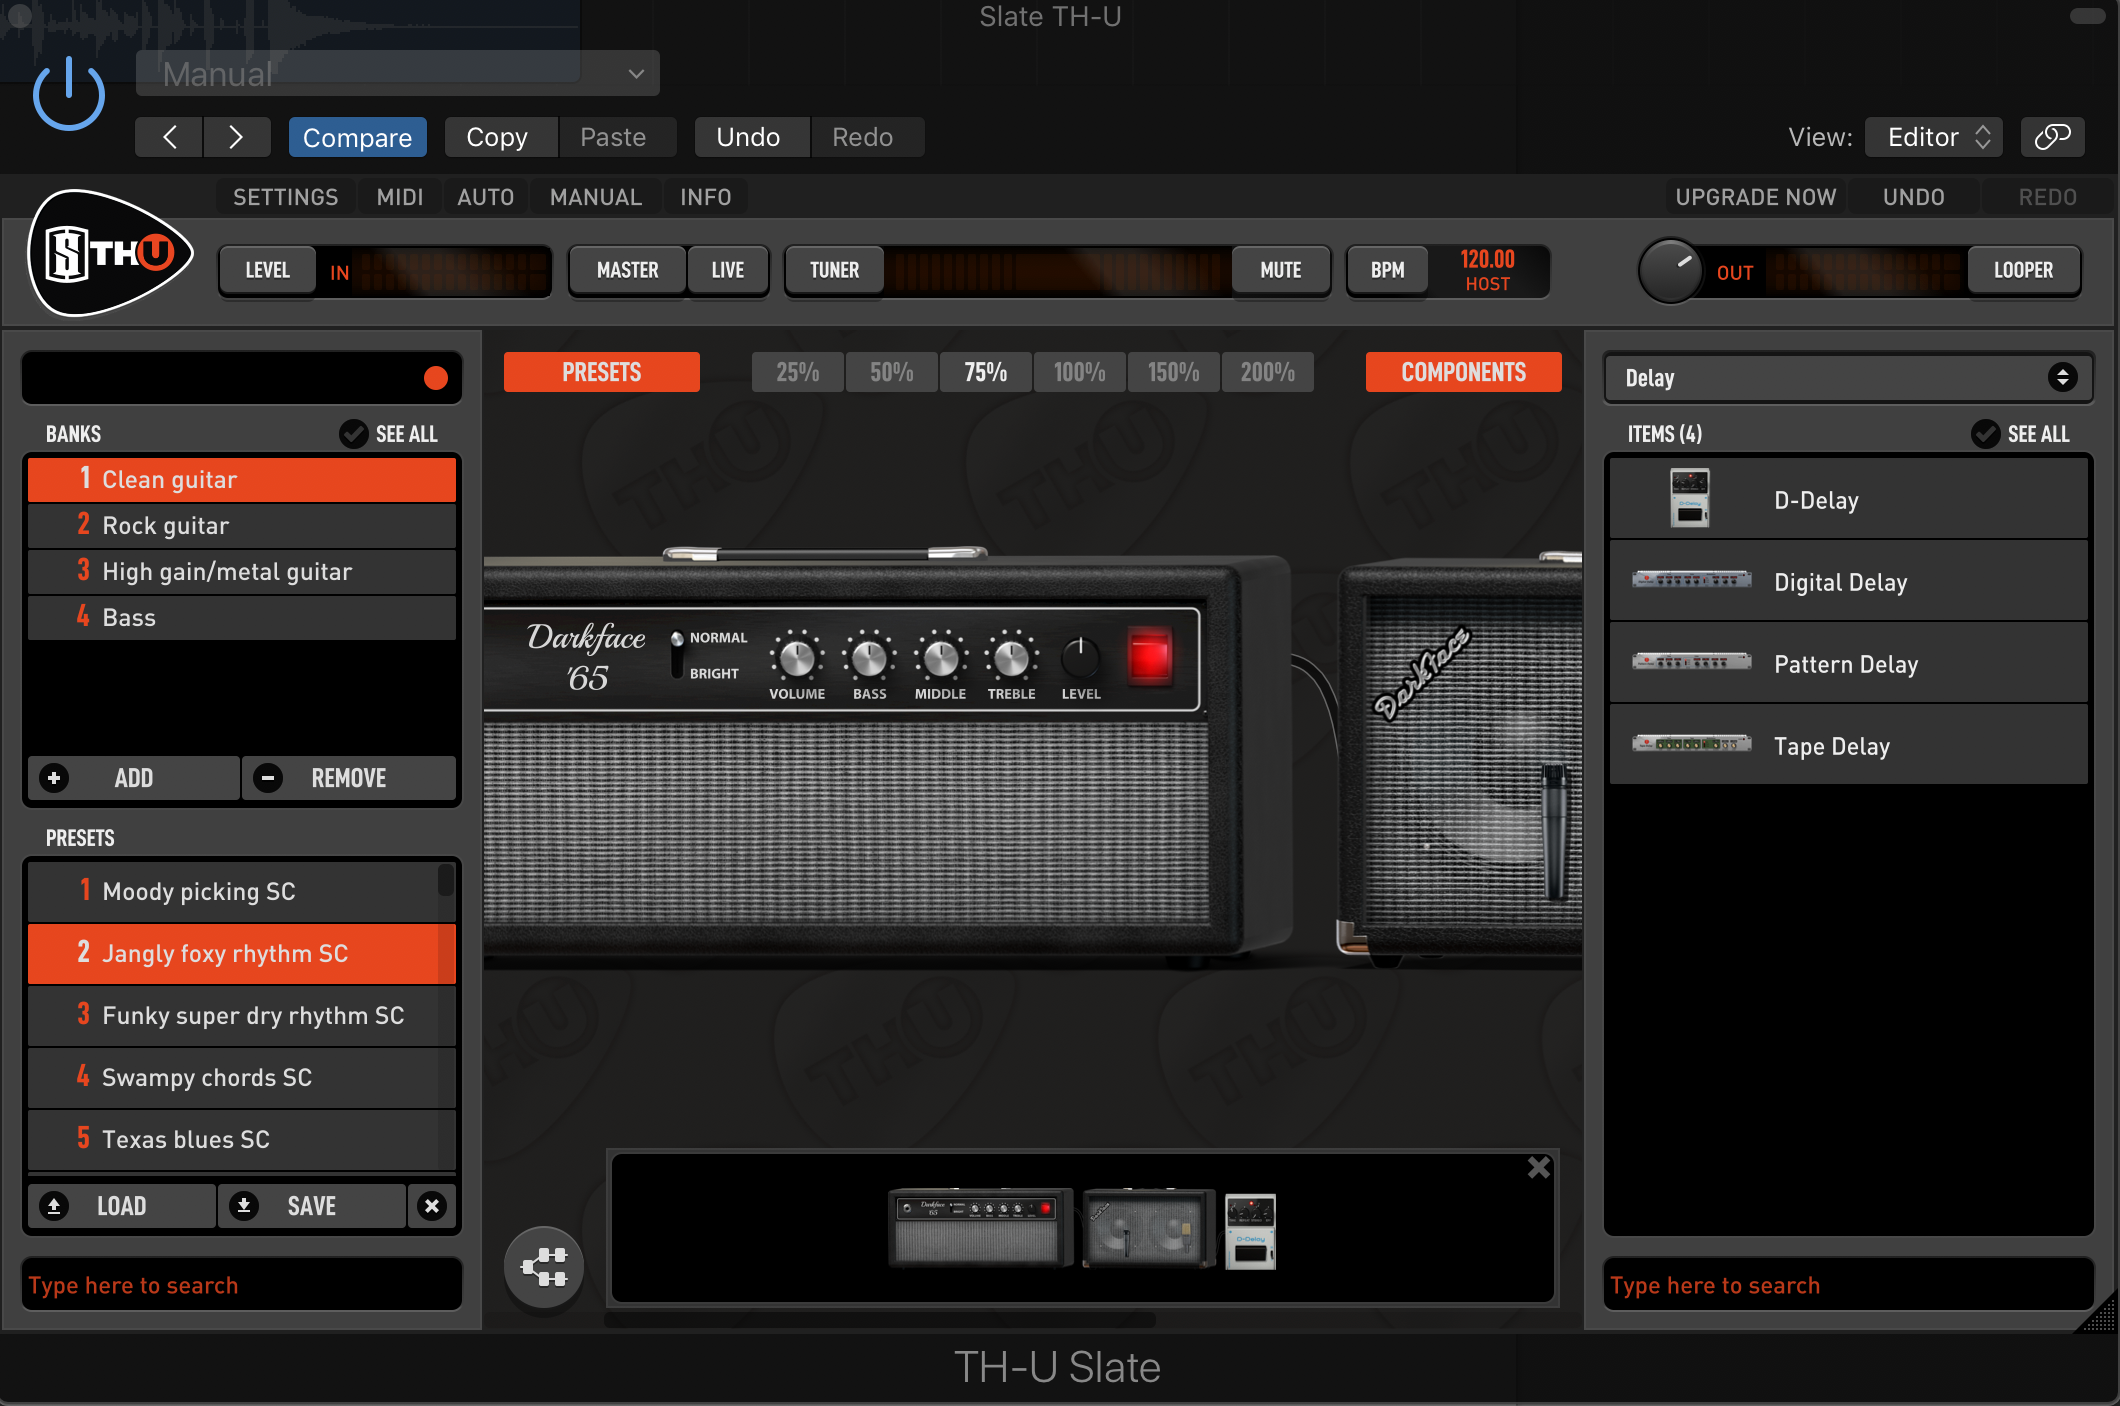Select the Pattern Delay rack icon
This screenshot has height=1406, width=2120.
click(x=1692, y=661)
